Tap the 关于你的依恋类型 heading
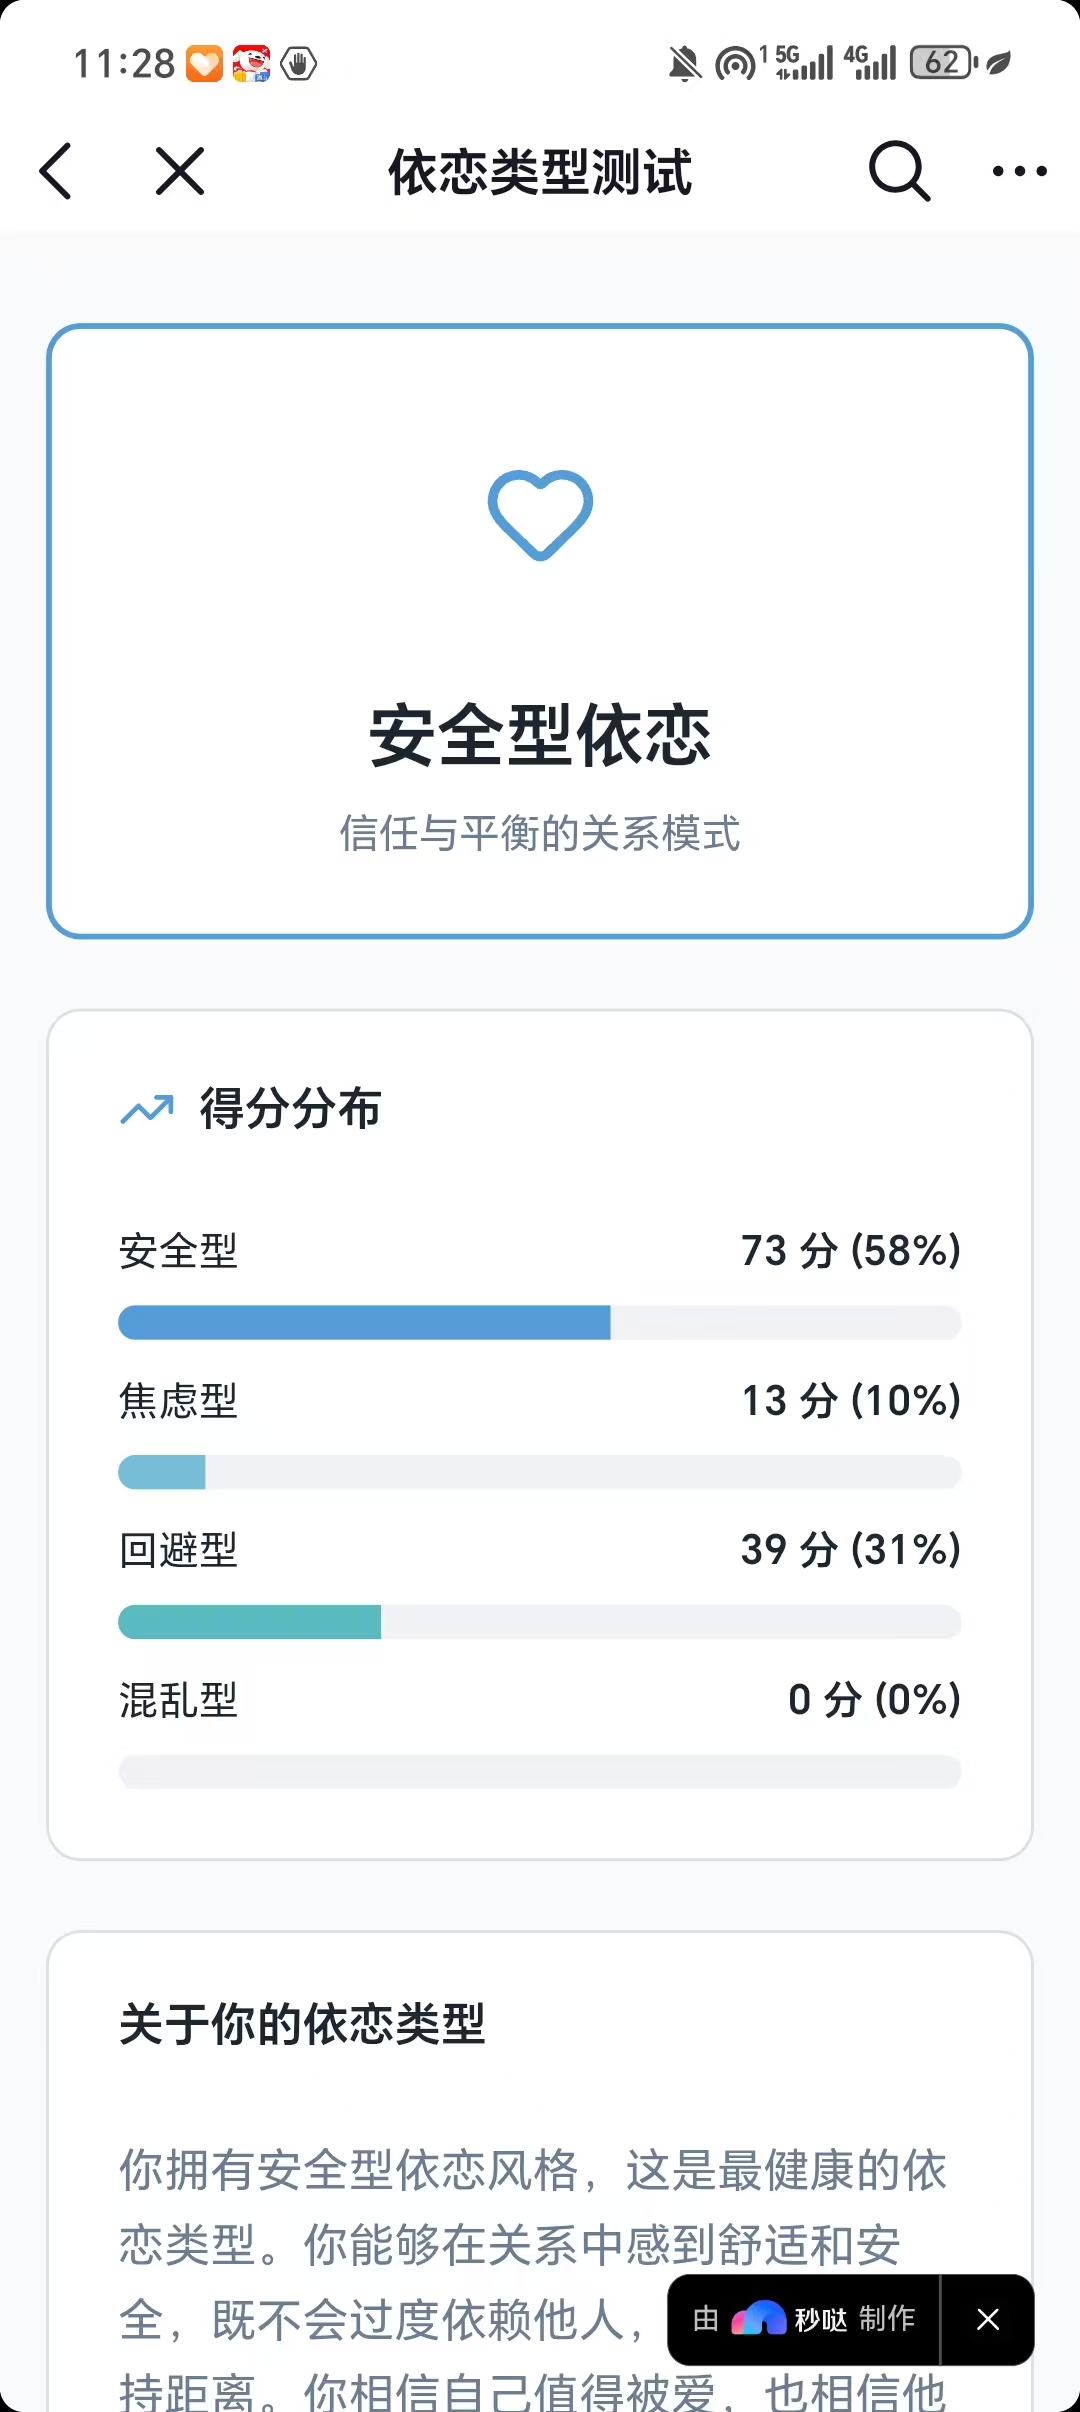Screen dimensions: 1080x2412 pyautogui.click(x=302, y=2024)
